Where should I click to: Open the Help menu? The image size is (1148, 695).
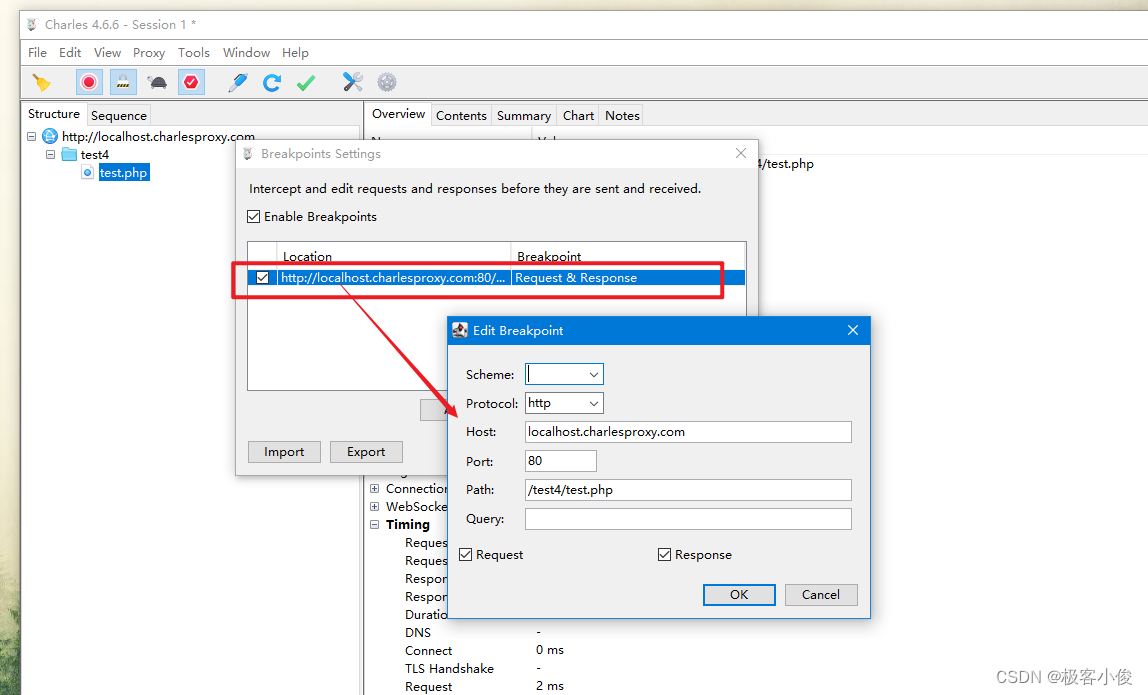[x=295, y=53]
